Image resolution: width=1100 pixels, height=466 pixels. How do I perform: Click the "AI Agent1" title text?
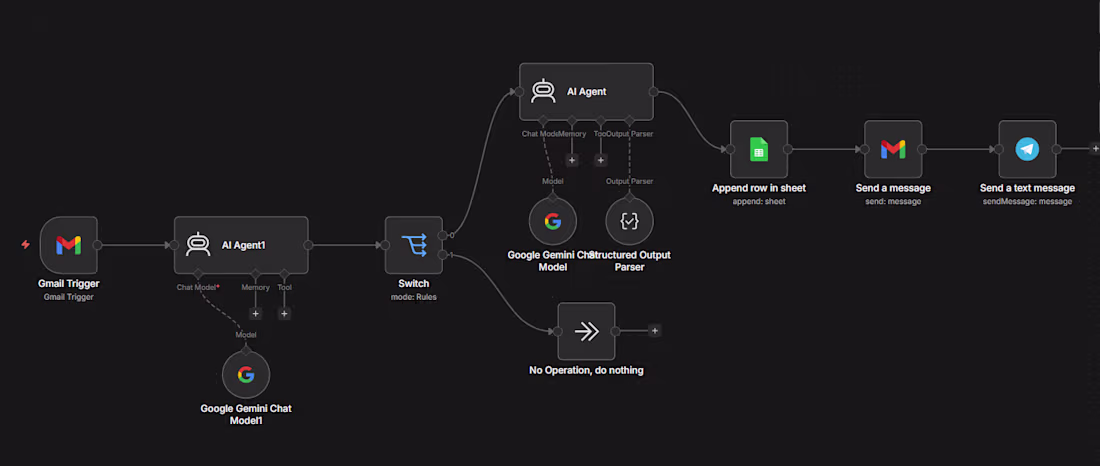pyautogui.click(x=243, y=245)
